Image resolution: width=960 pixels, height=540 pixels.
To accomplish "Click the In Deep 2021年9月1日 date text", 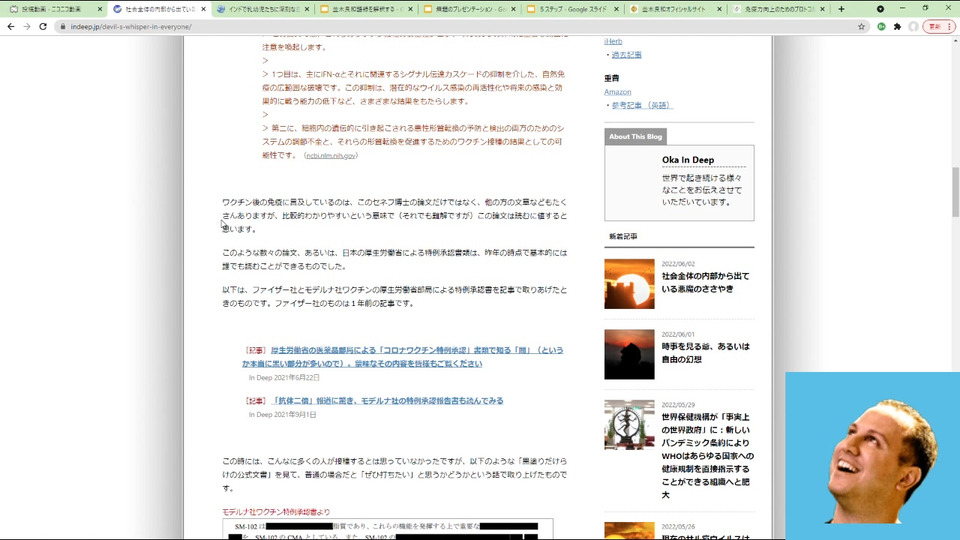I will click(x=282, y=414).
